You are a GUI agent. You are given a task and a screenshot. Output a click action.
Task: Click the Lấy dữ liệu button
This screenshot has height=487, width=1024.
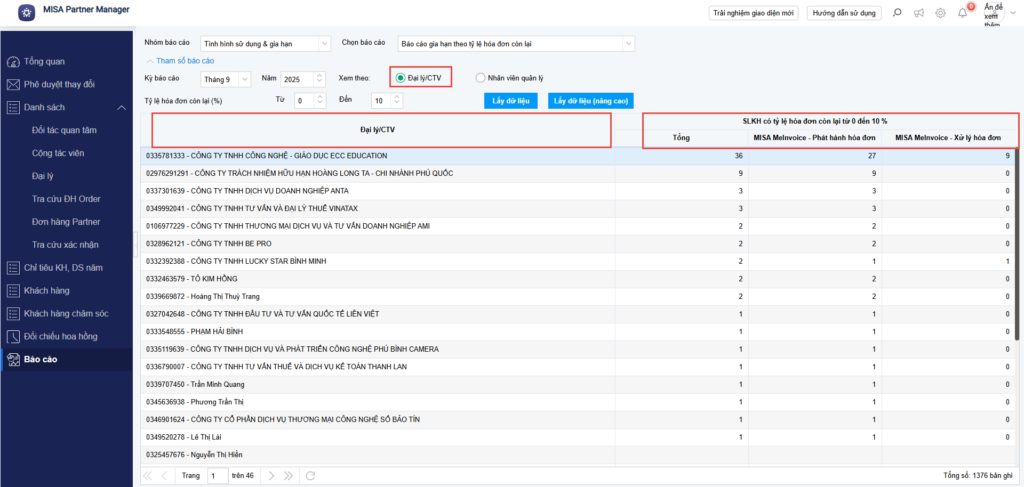coord(511,101)
